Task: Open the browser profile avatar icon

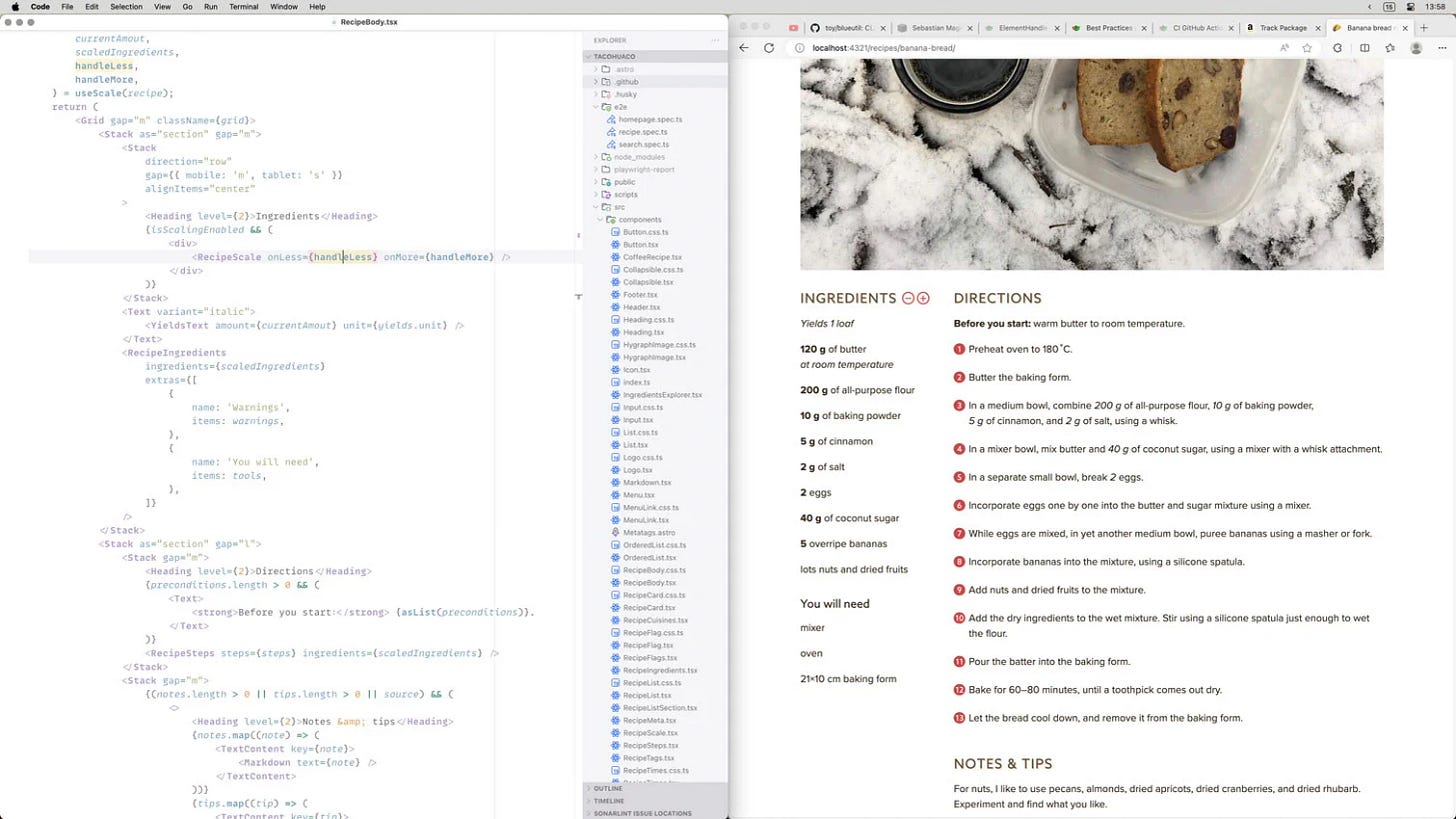Action: tap(1416, 47)
